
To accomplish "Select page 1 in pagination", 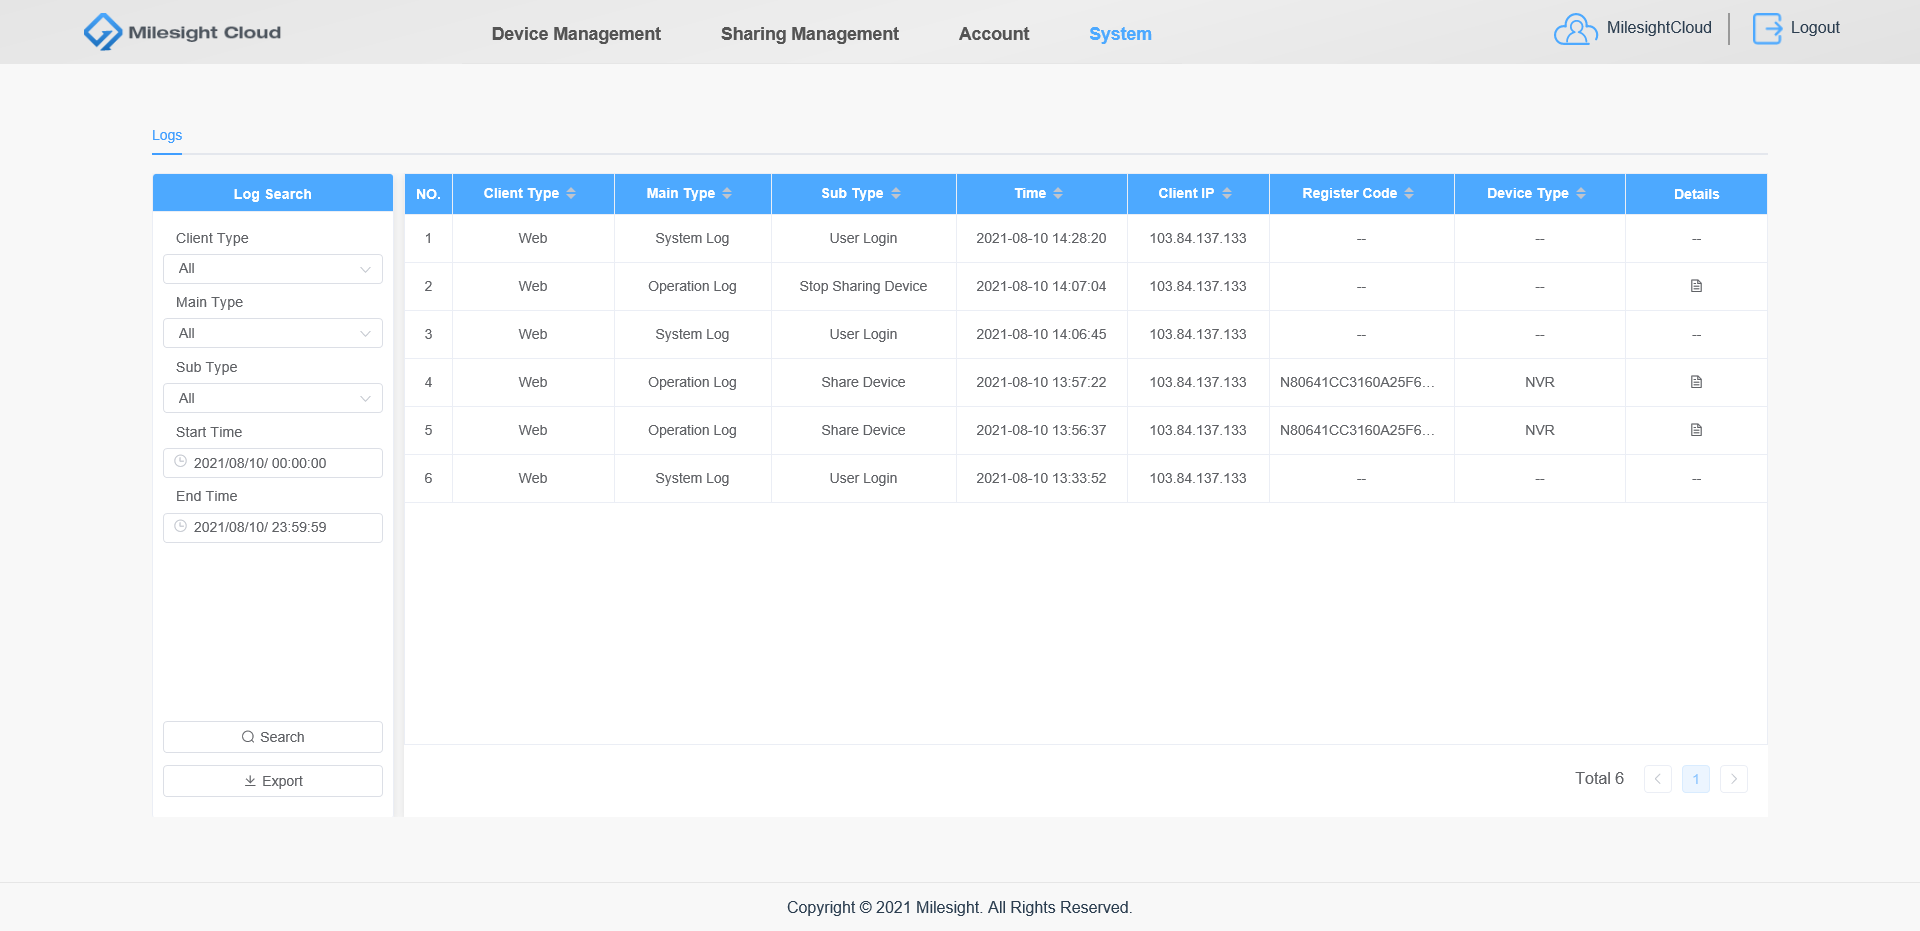I will [x=1696, y=779].
